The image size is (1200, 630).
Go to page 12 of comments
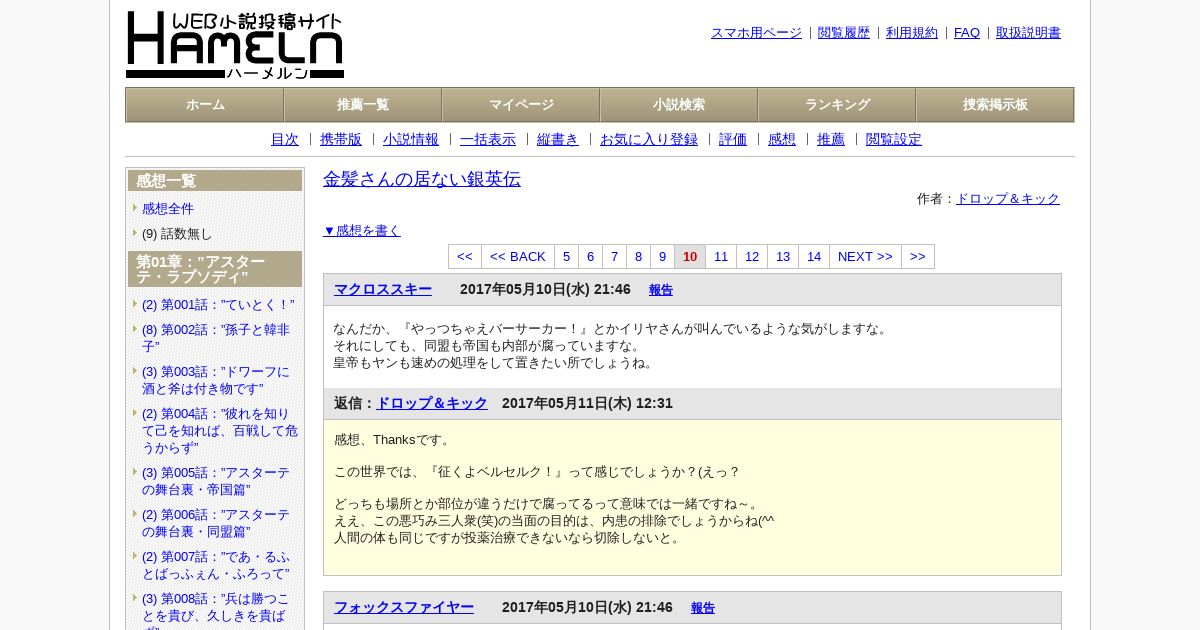[x=752, y=257]
